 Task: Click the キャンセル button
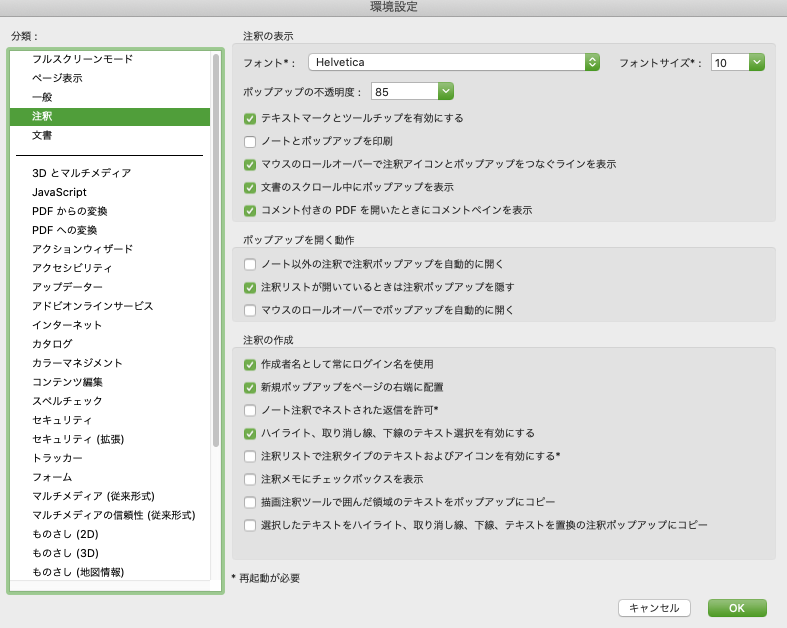(x=654, y=608)
